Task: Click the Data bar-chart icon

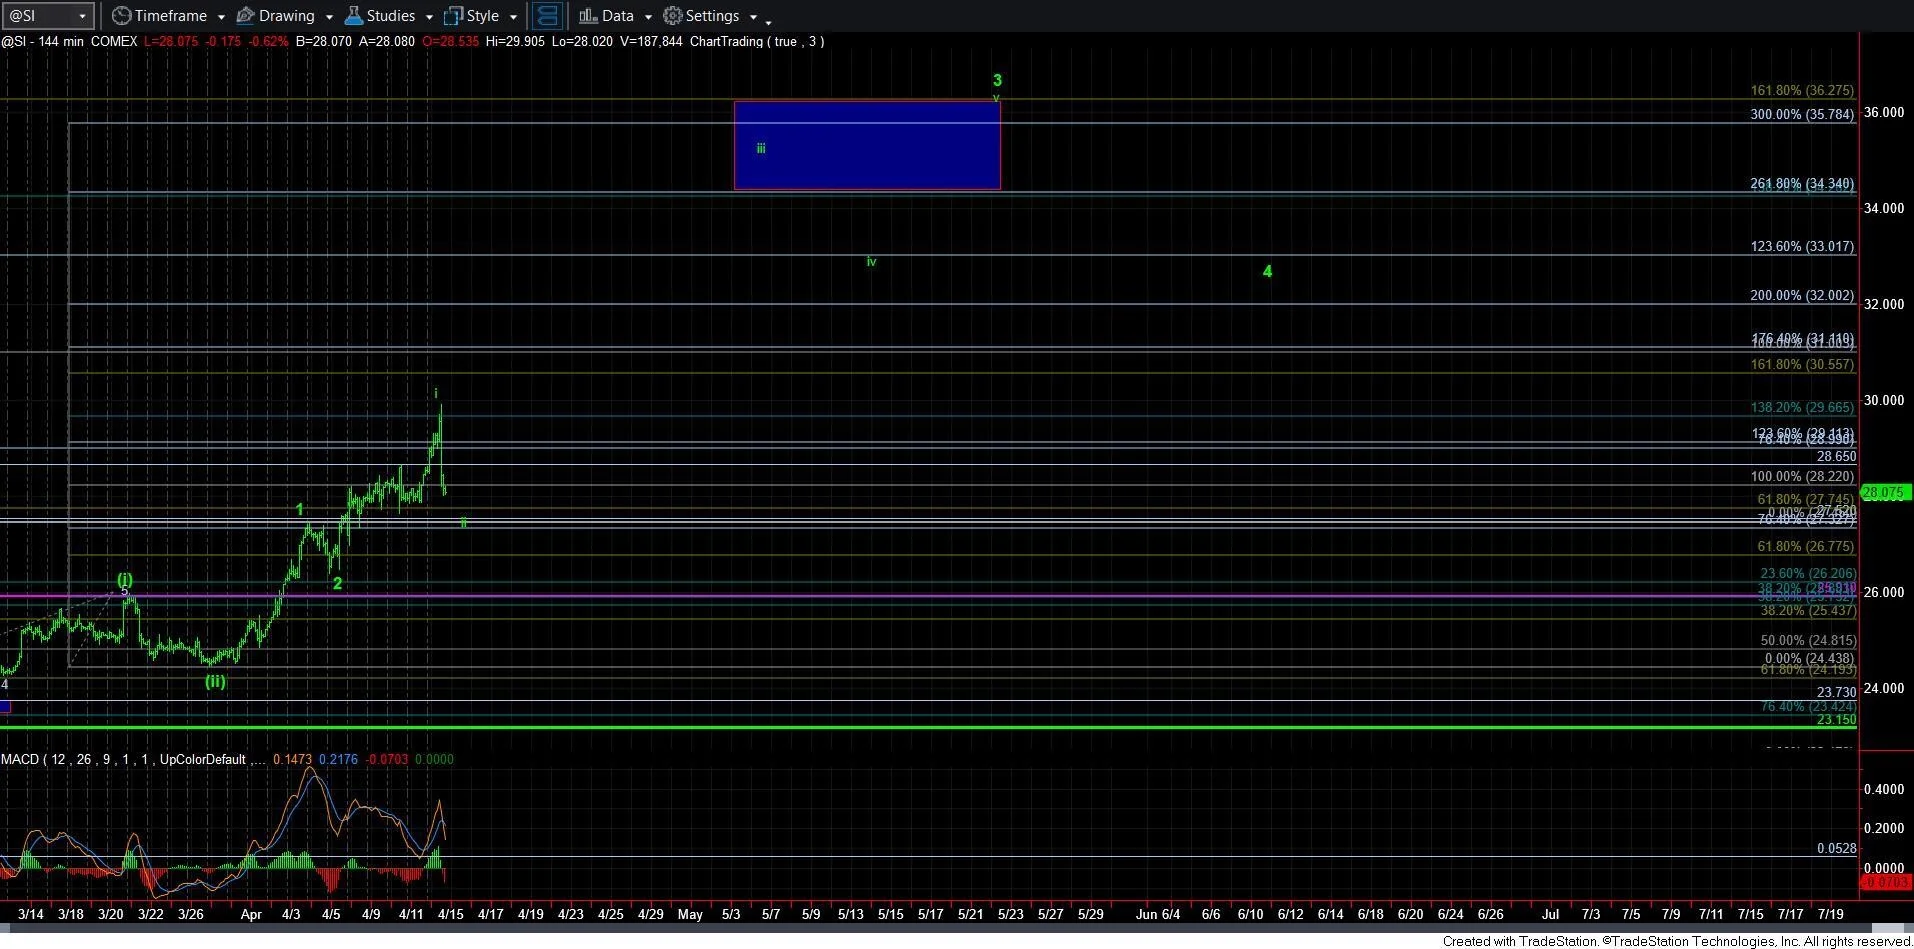Action: tap(588, 16)
